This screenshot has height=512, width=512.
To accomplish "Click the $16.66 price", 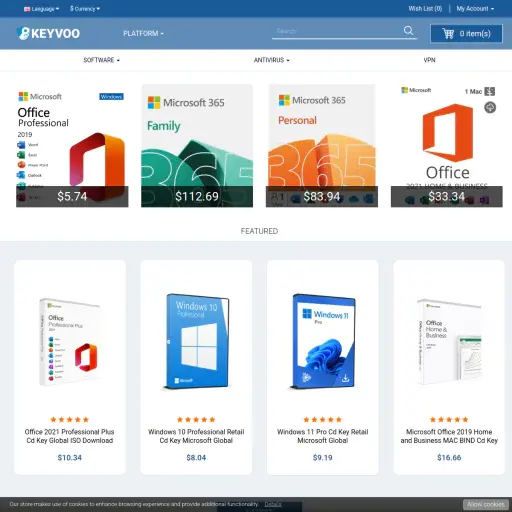I will [x=449, y=457].
